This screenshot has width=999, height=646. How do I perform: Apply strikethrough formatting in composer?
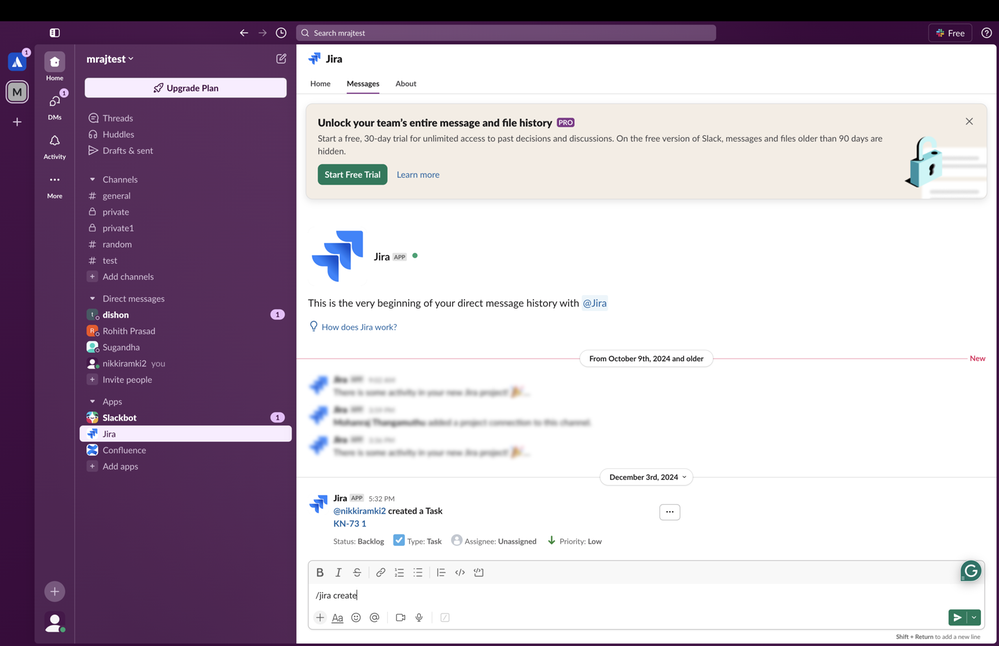357,572
